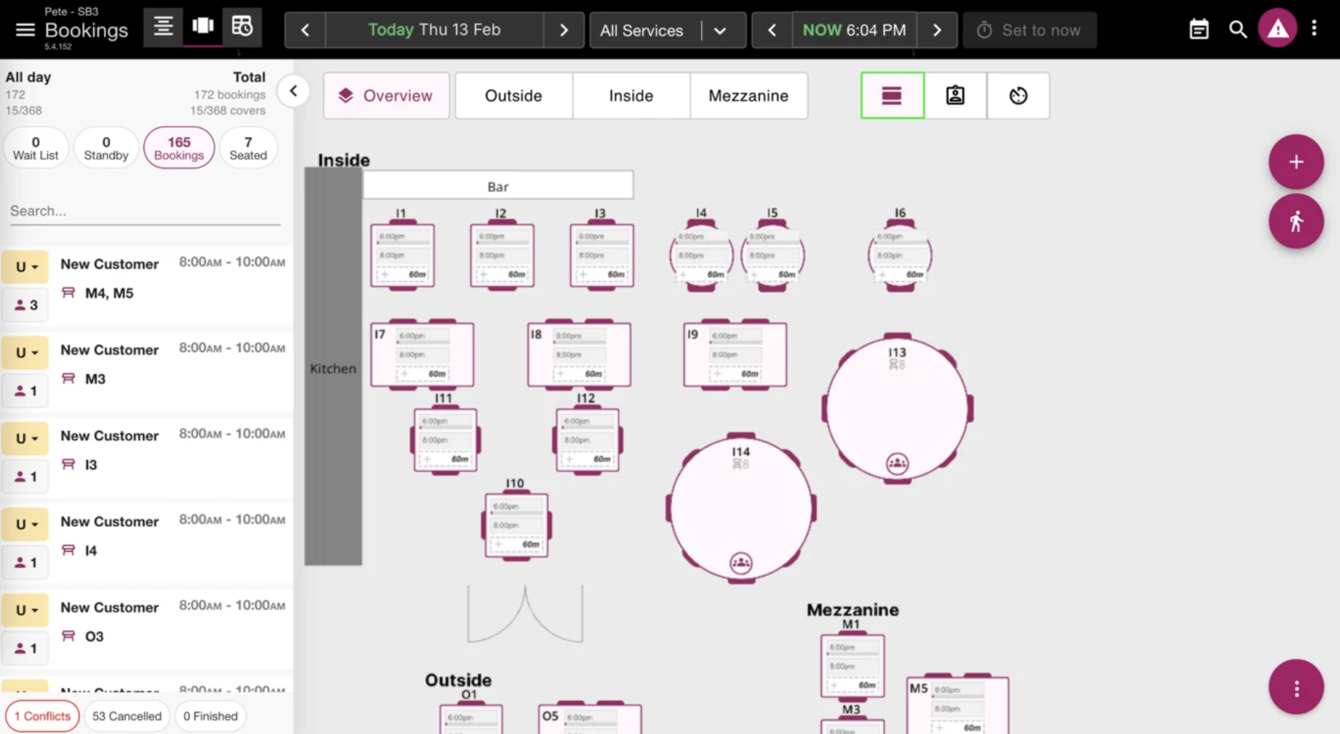Go to the next date

coord(564,30)
